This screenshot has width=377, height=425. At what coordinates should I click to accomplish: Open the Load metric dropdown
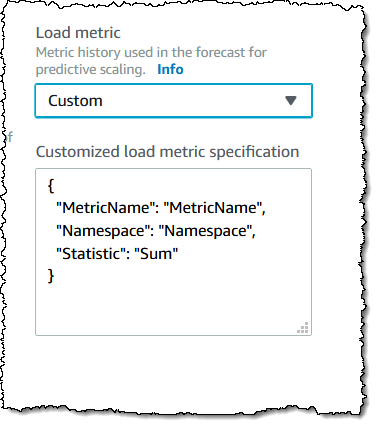point(173,101)
